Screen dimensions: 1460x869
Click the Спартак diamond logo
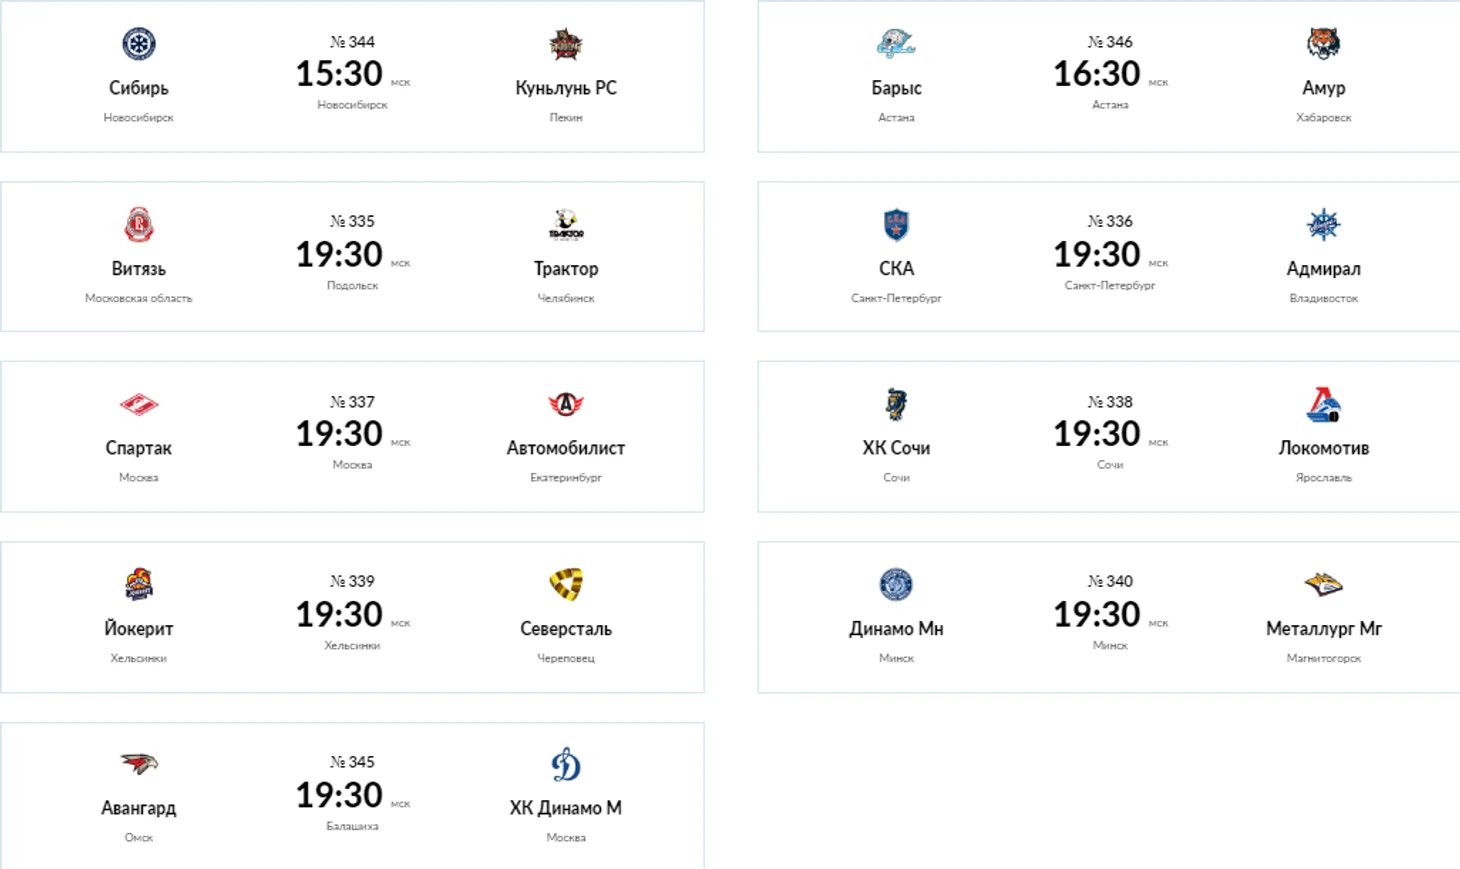point(139,404)
